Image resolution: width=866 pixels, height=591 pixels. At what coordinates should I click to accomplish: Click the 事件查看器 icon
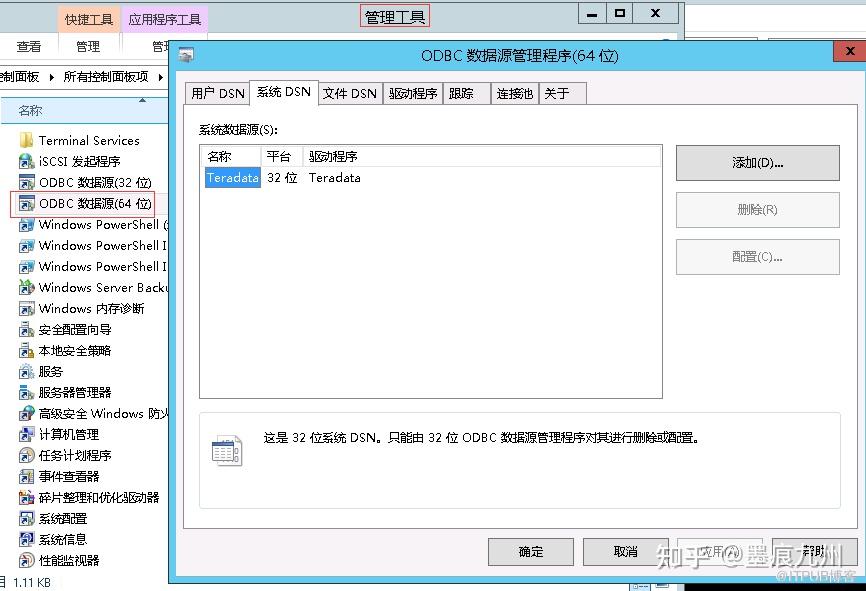click(x=26, y=477)
